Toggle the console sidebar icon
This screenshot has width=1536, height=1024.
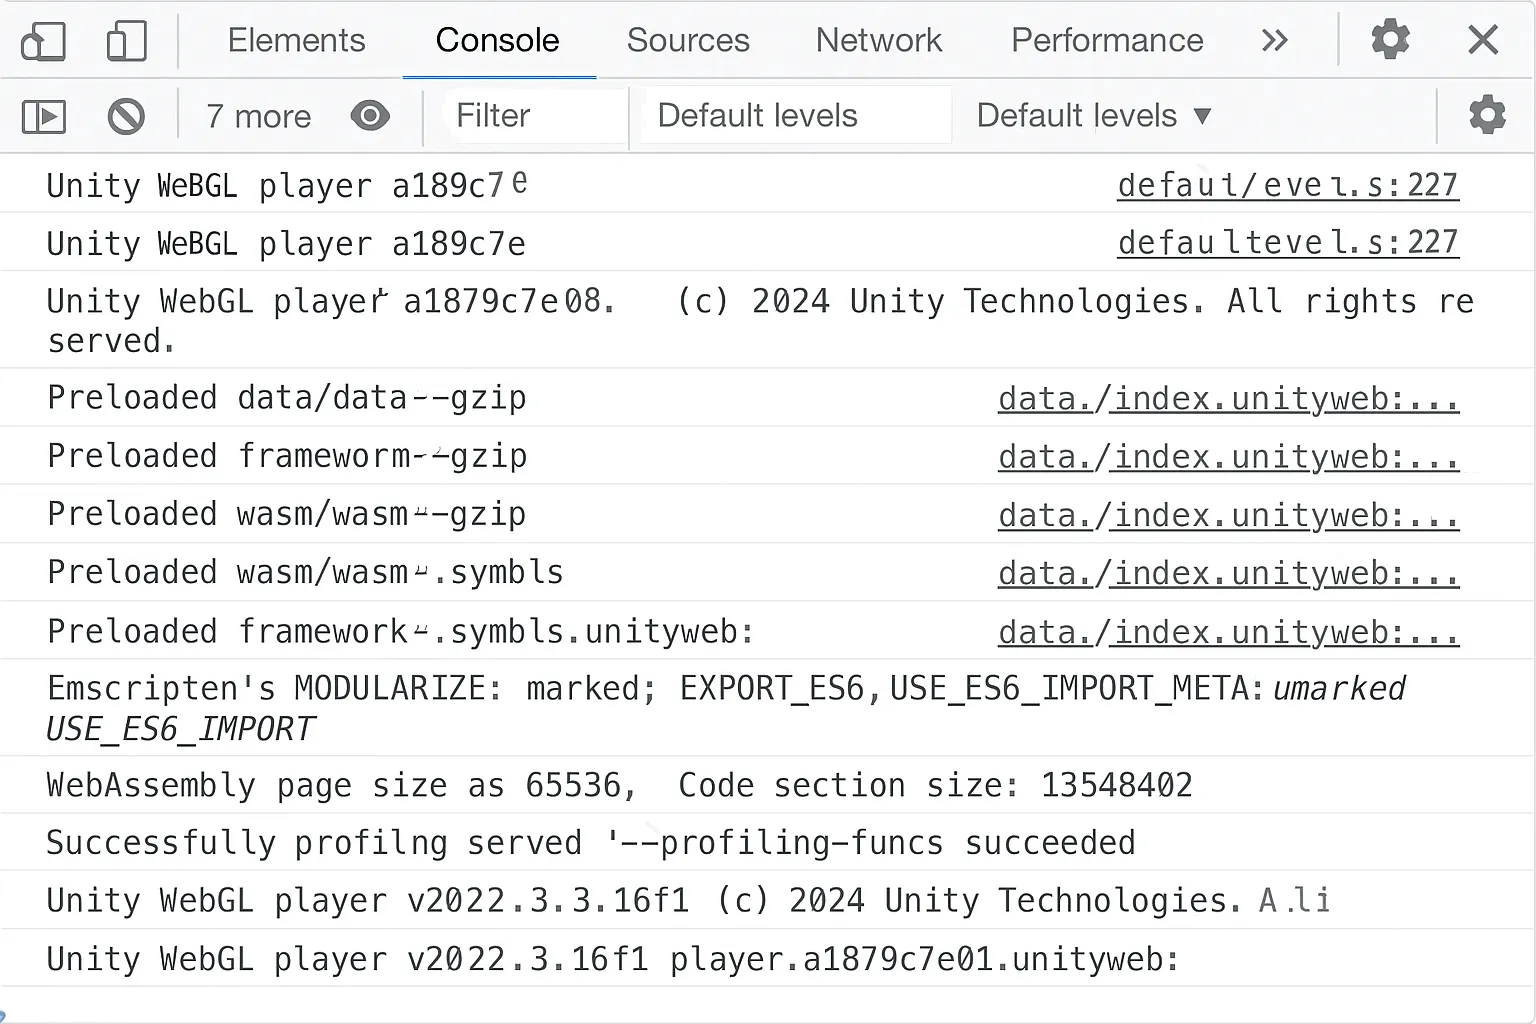44,117
